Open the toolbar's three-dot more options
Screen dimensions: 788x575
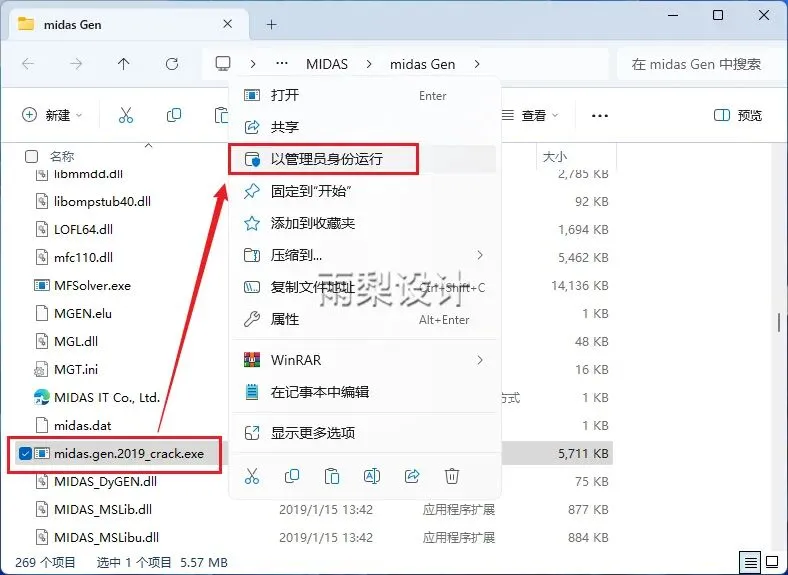(600, 116)
